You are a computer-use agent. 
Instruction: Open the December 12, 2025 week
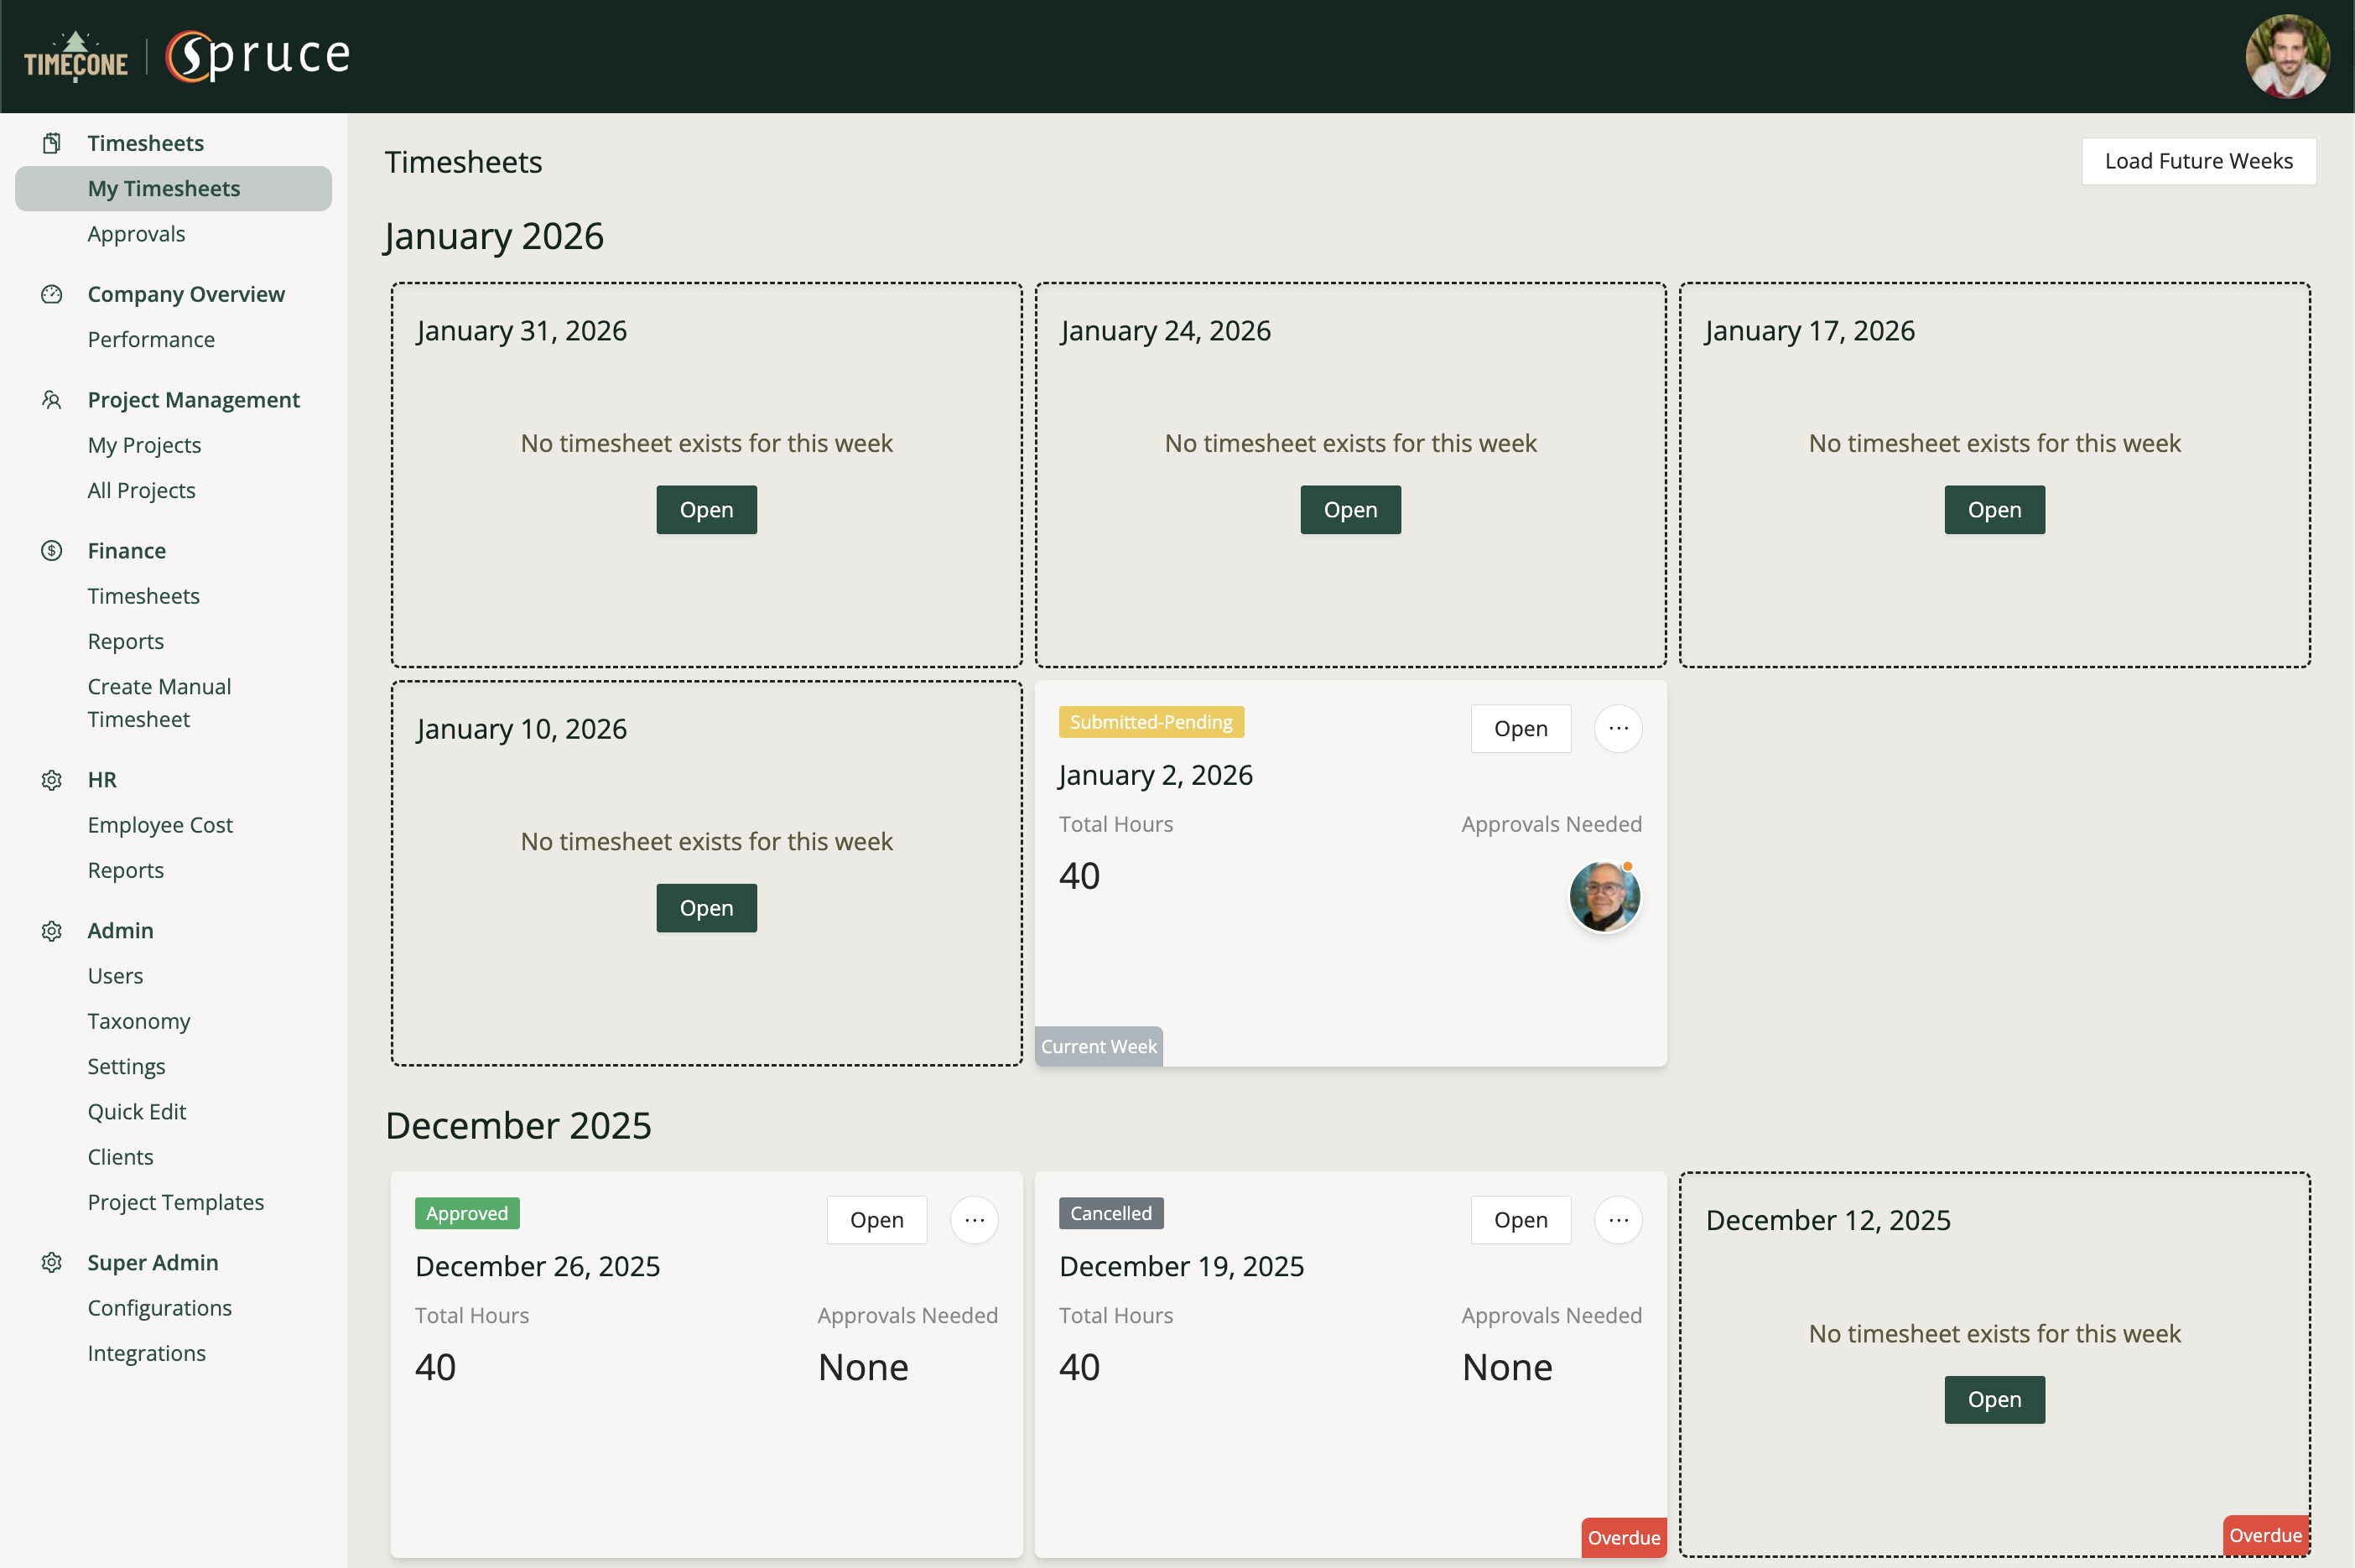coord(1993,1399)
